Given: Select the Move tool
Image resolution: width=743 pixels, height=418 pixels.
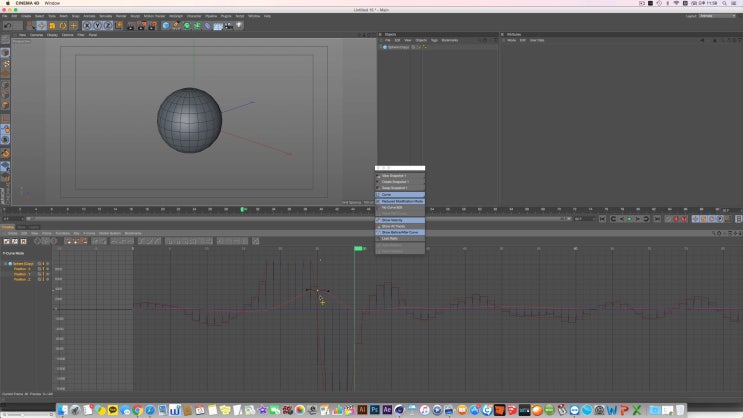Looking at the screenshot, I should 42,26.
